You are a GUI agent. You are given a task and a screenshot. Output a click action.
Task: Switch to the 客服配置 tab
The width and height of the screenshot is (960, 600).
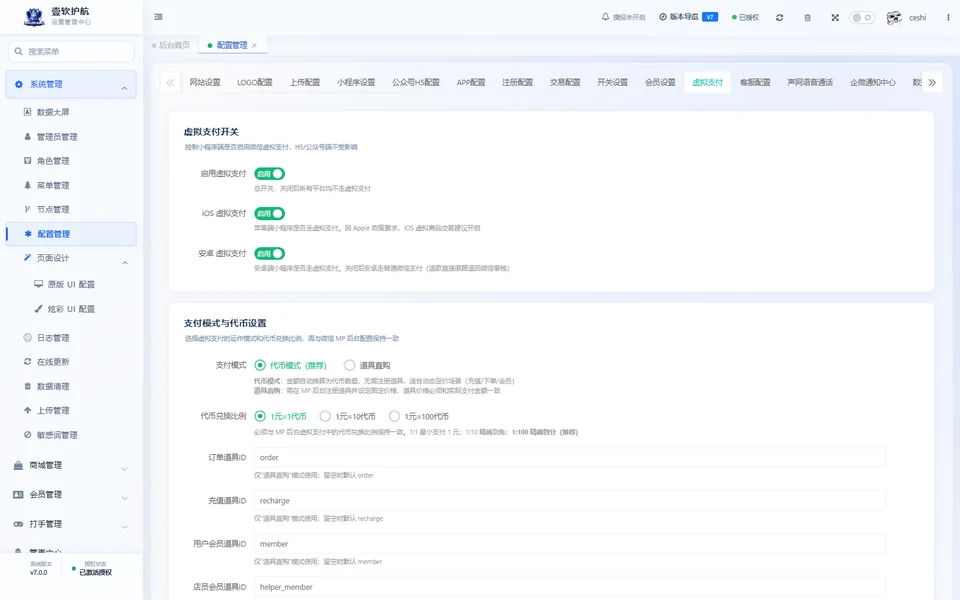(755, 82)
